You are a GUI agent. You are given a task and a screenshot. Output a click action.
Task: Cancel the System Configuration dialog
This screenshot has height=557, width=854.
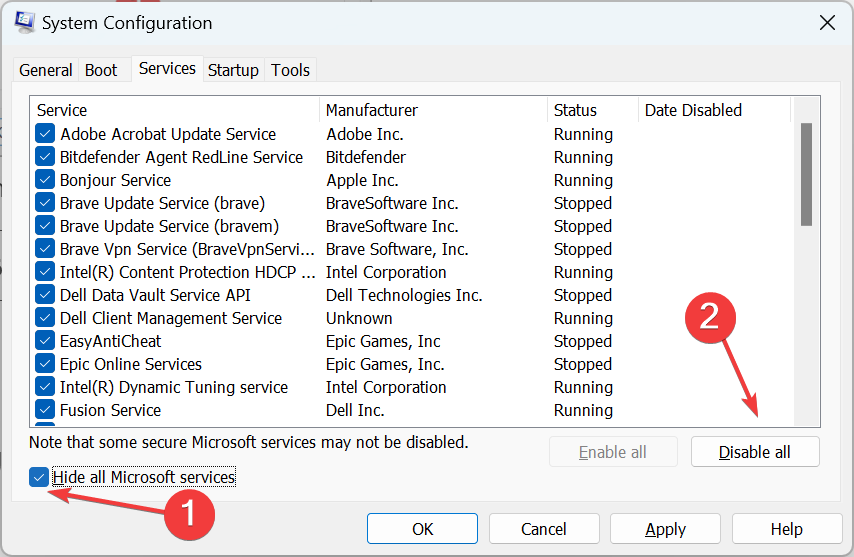coord(544,529)
